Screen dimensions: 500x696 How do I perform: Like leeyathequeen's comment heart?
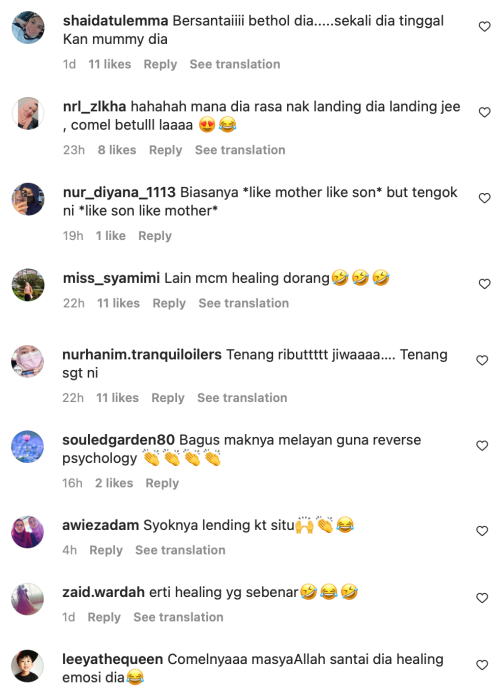(x=482, y=664)
